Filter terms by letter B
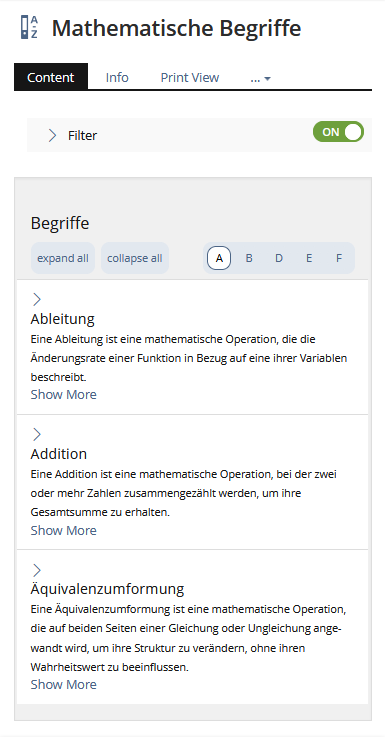Image resolution: width=385 pixels, height=737 pixels. [249, 258]
